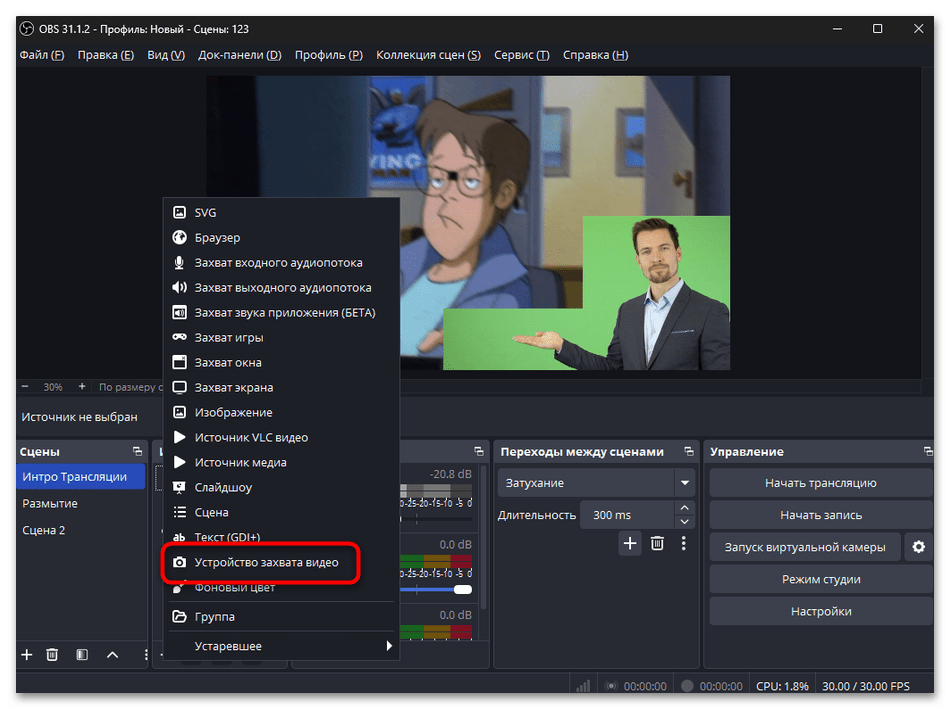Select Захват входного аудиопотока entry
The height and width of the screenshot is (709, 950).
pos(281,262)
